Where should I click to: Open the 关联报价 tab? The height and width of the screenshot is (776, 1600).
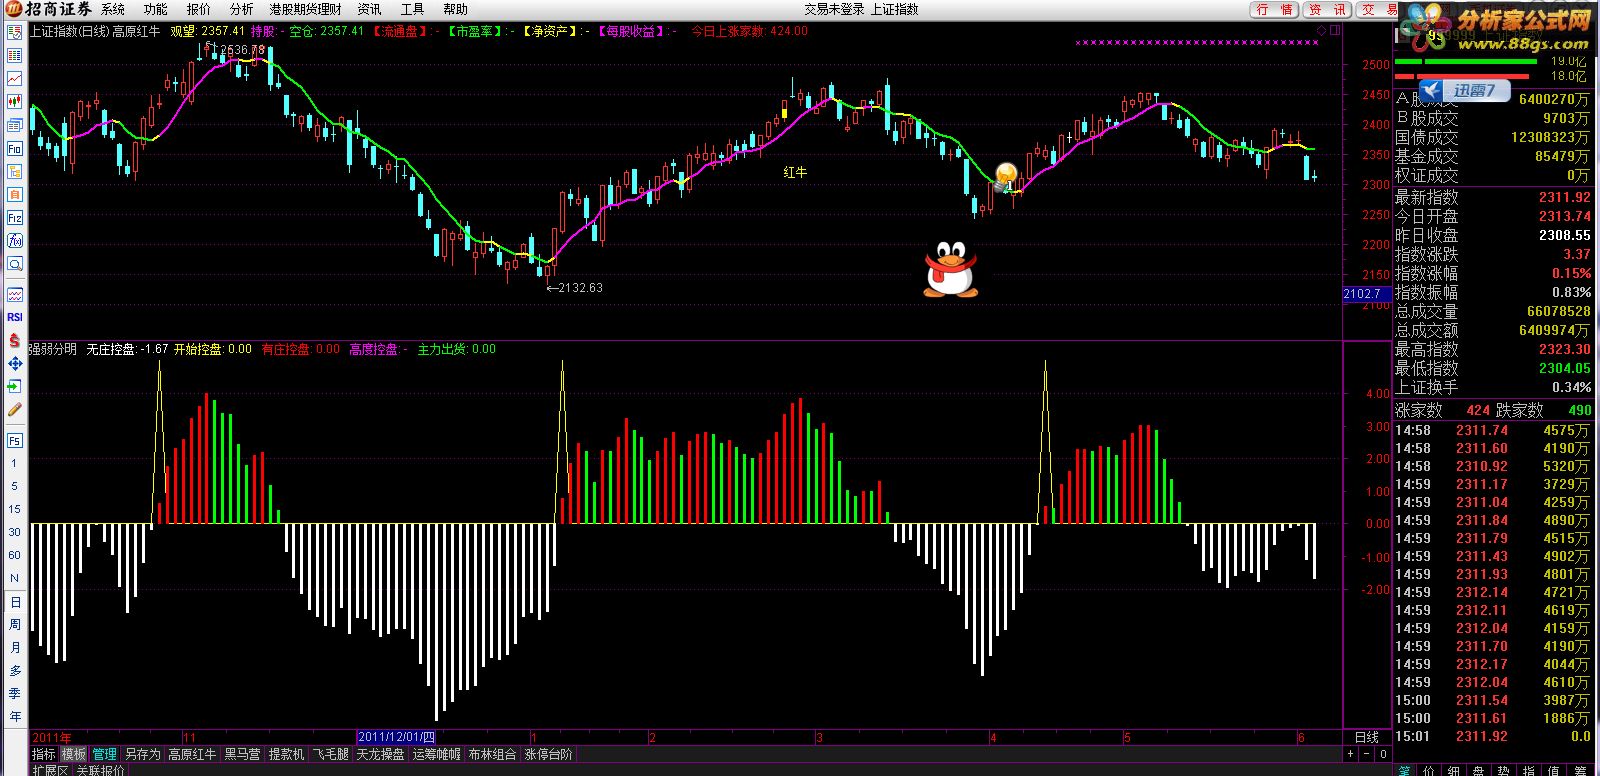pos(101,770)
